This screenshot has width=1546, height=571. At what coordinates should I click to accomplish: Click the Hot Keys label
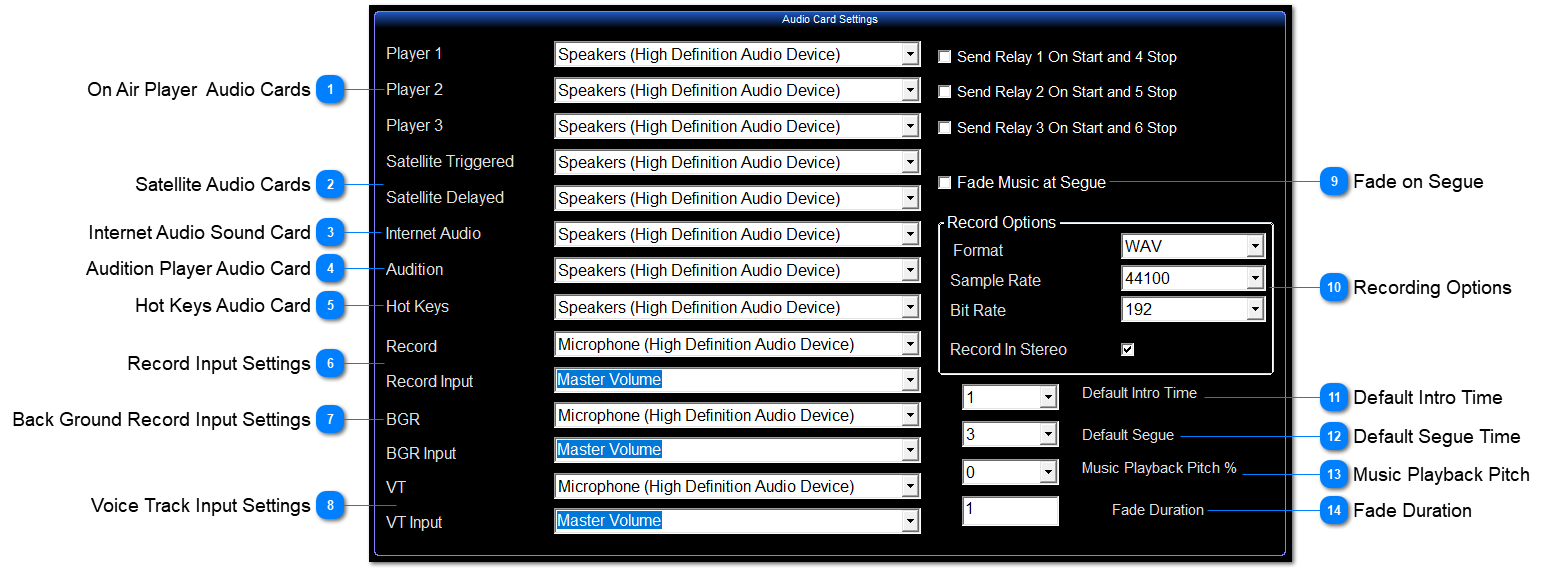[x=417, y=307]
